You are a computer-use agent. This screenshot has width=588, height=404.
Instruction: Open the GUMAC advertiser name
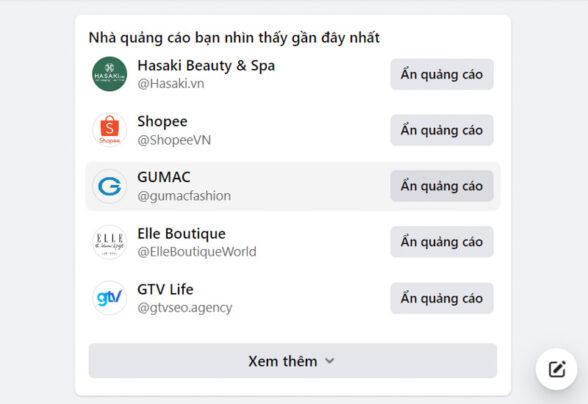point(164,177)
